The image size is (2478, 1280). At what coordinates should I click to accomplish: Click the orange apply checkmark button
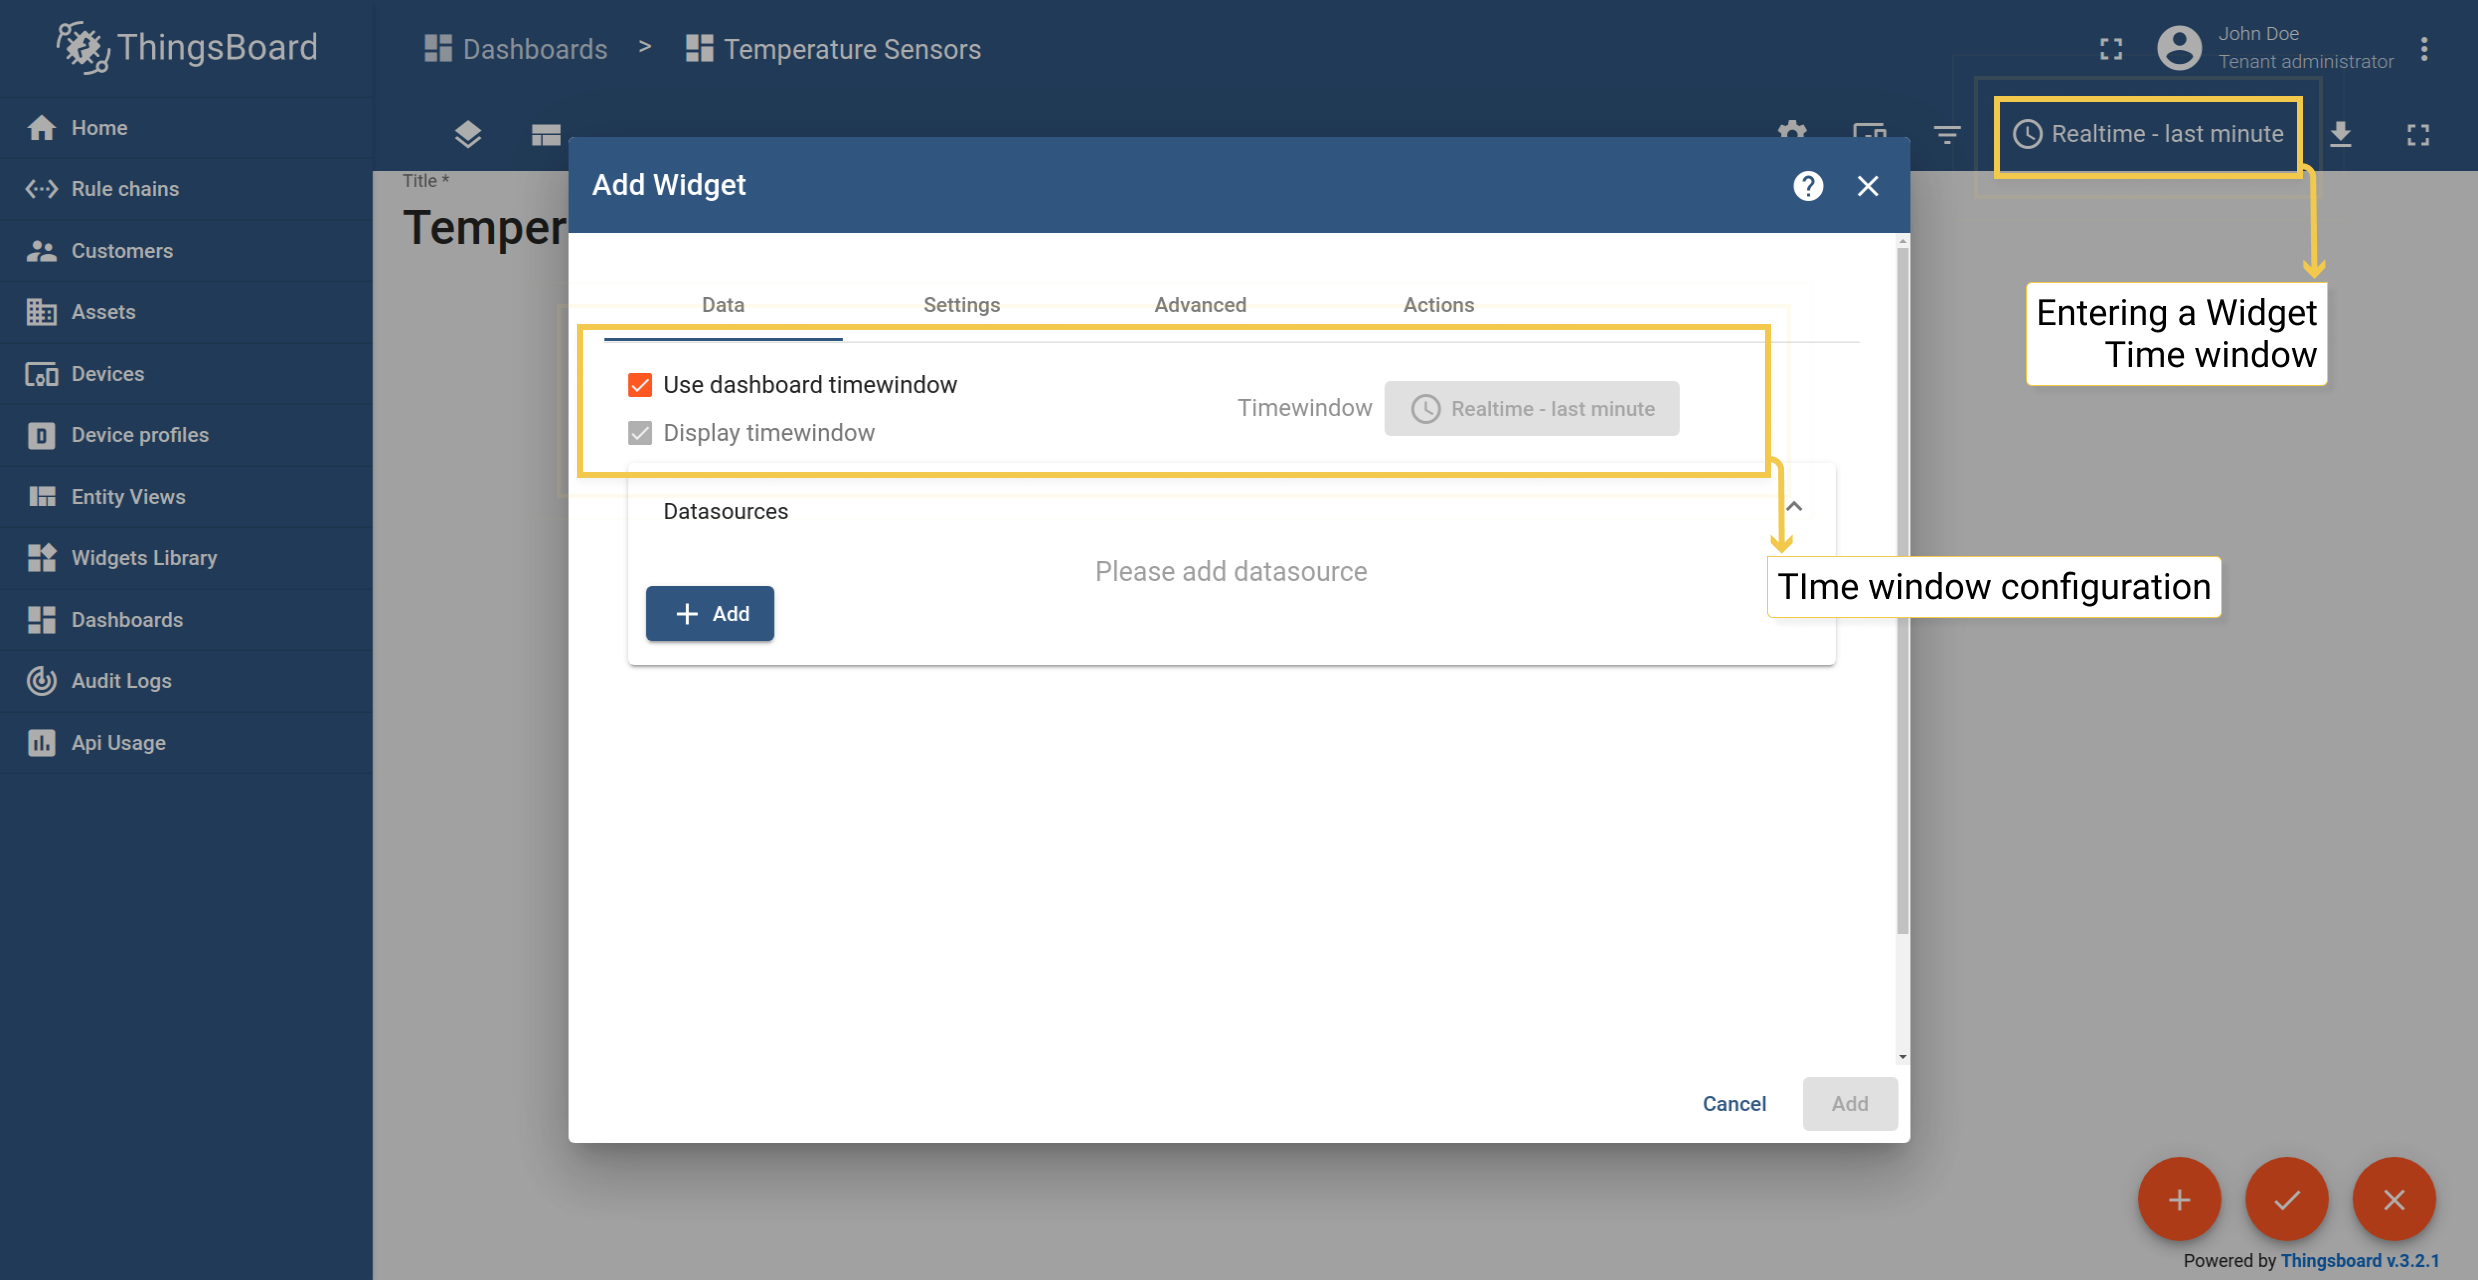[x=2286, y=1199]
